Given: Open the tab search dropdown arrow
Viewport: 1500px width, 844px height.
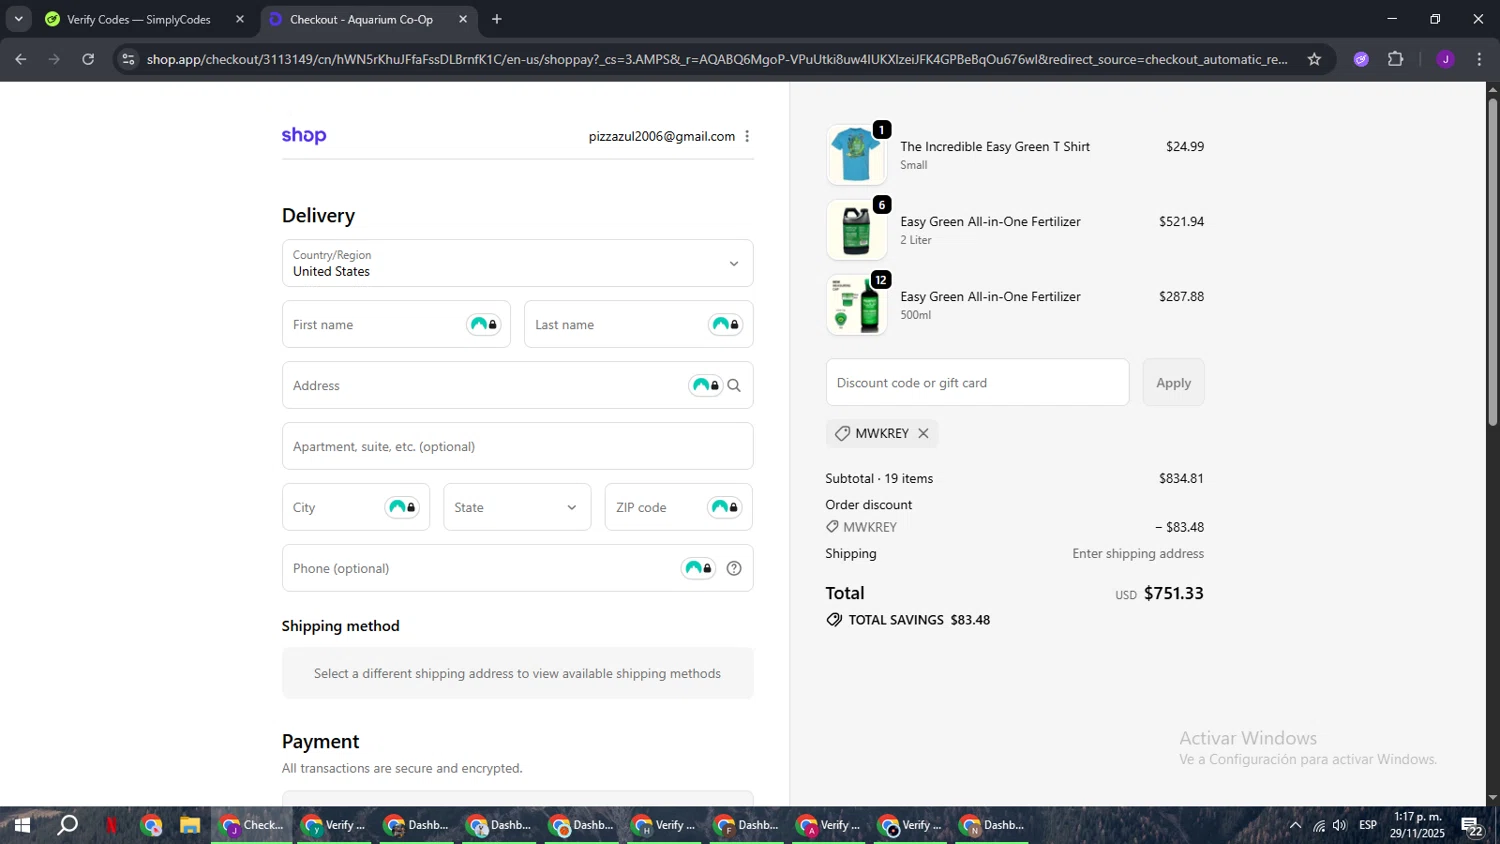Looking at the screenshot, I should (x=18, y=19).
